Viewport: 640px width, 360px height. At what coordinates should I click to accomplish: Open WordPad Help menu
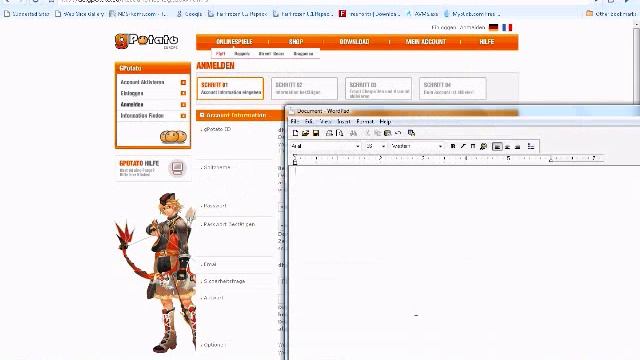click(x=385, y=122)
